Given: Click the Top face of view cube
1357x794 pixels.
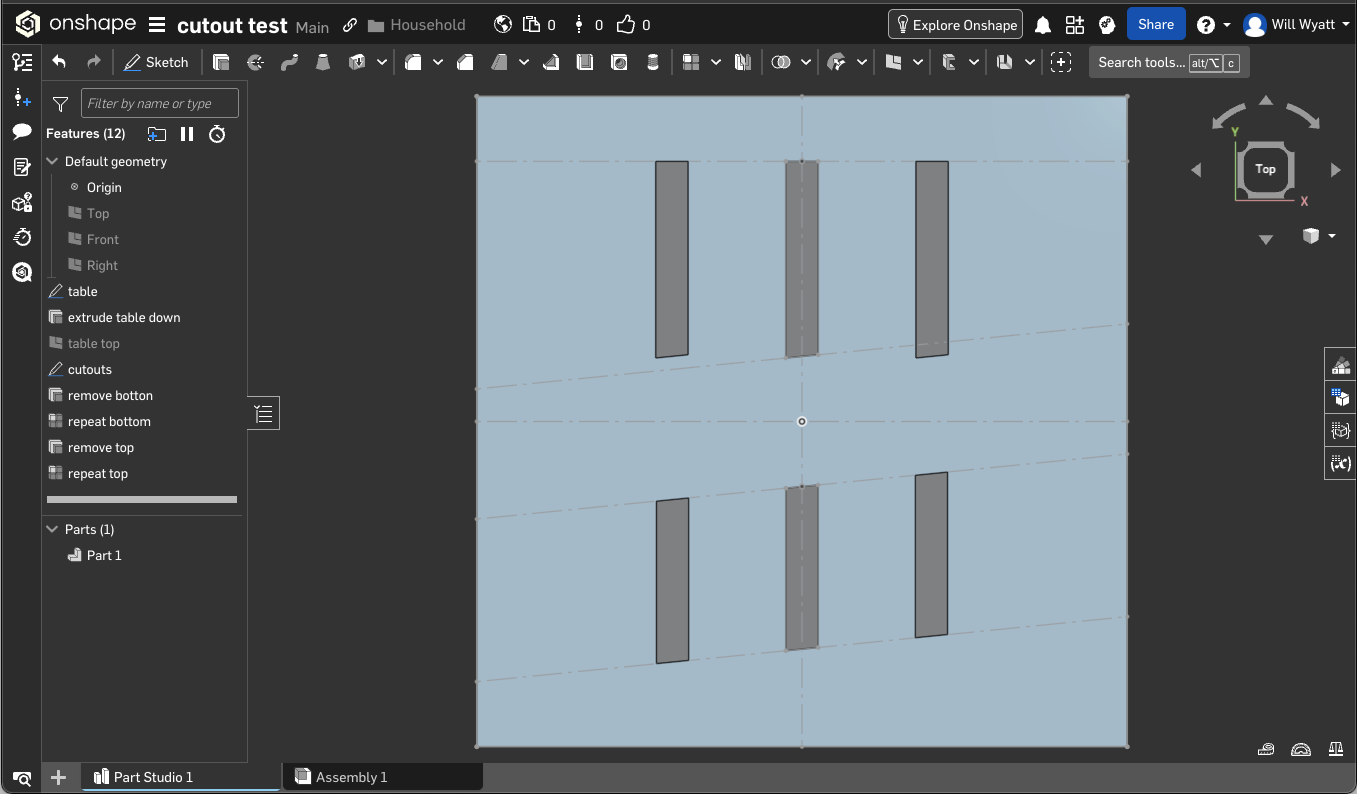Looking at the screenshot, I should click(x=1266, y=169).
